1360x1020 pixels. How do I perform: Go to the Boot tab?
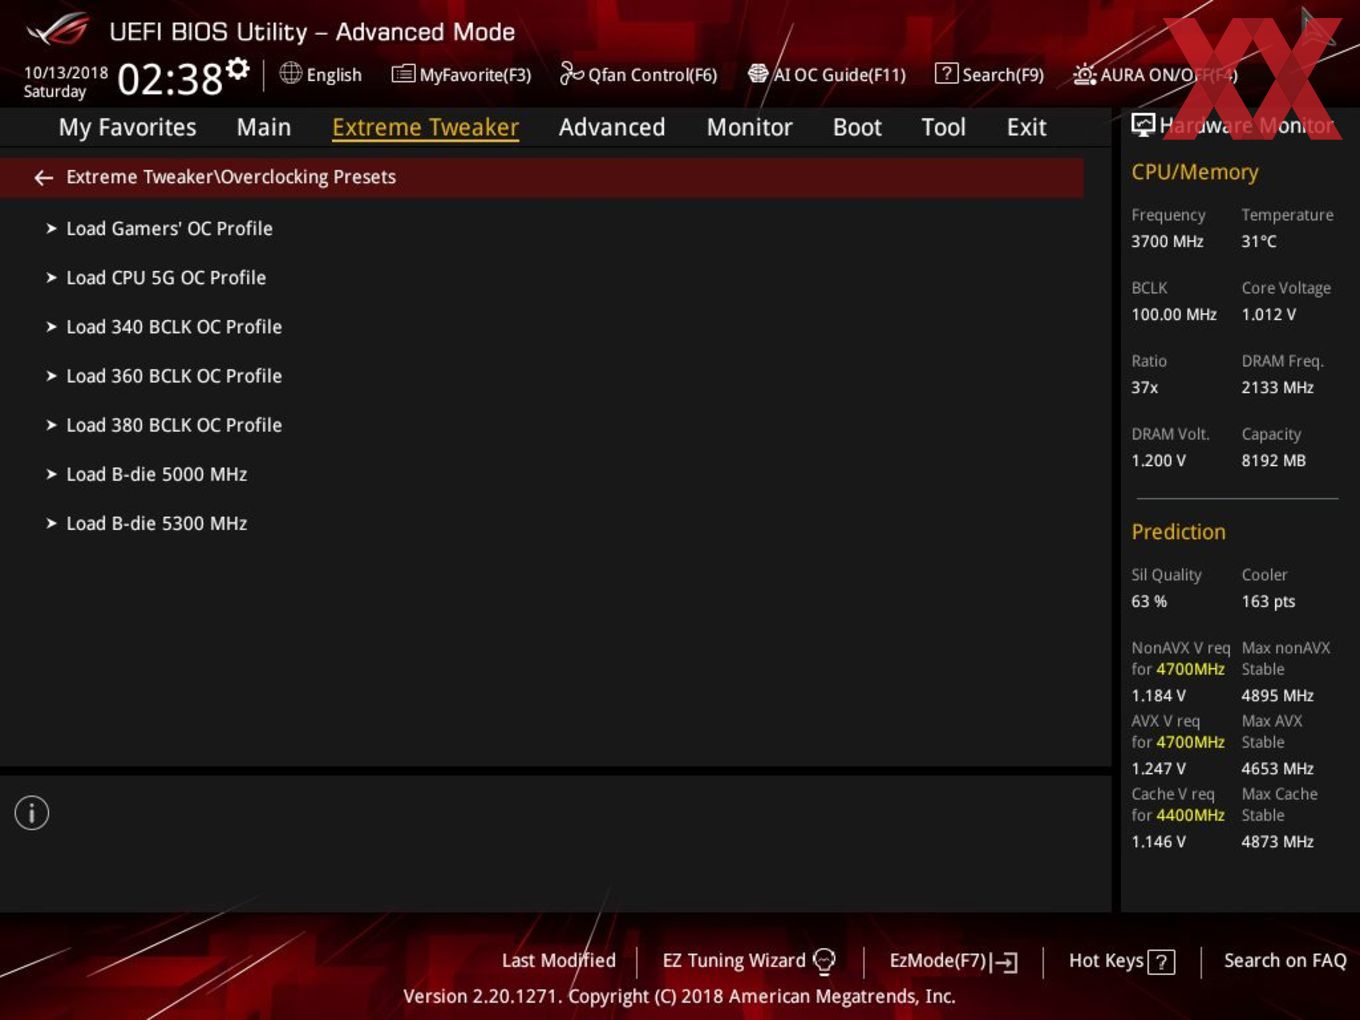857,127
